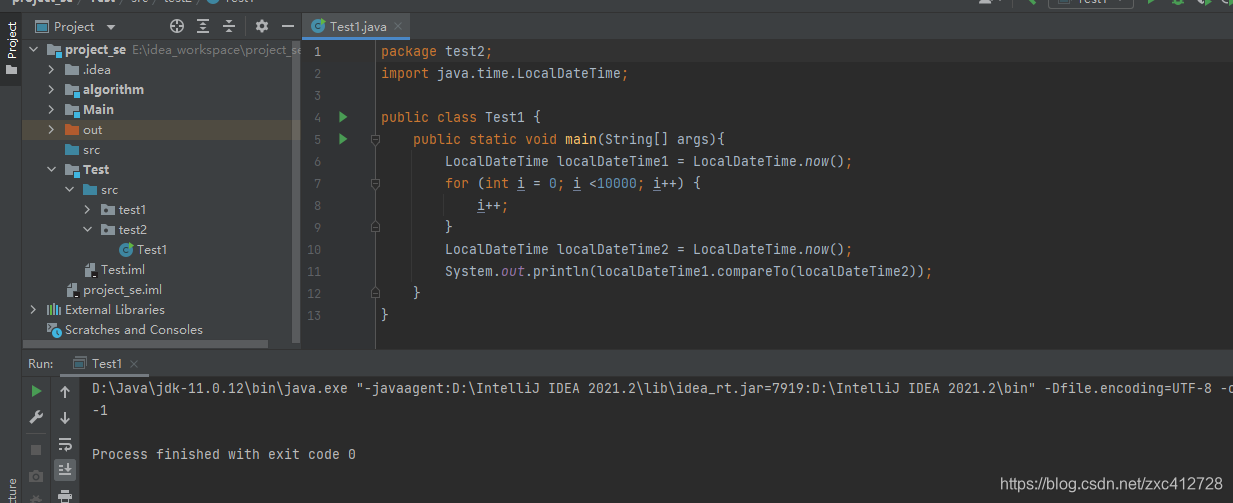Toggle scroll to end in console
The width and height of the screenshot is (1233, 503).
[65, 469]
